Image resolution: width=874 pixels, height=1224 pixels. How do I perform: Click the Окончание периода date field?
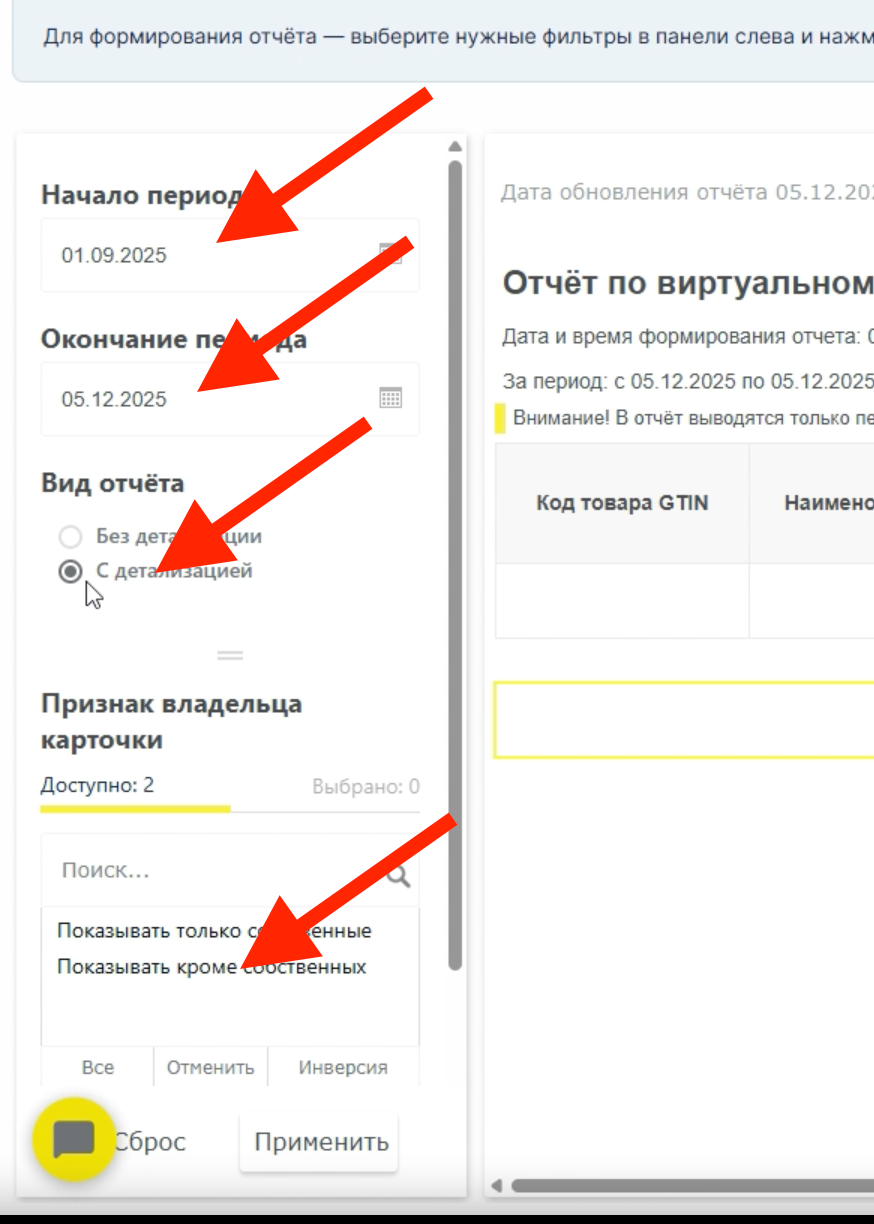pyautogui.click(x=200, y=400)
